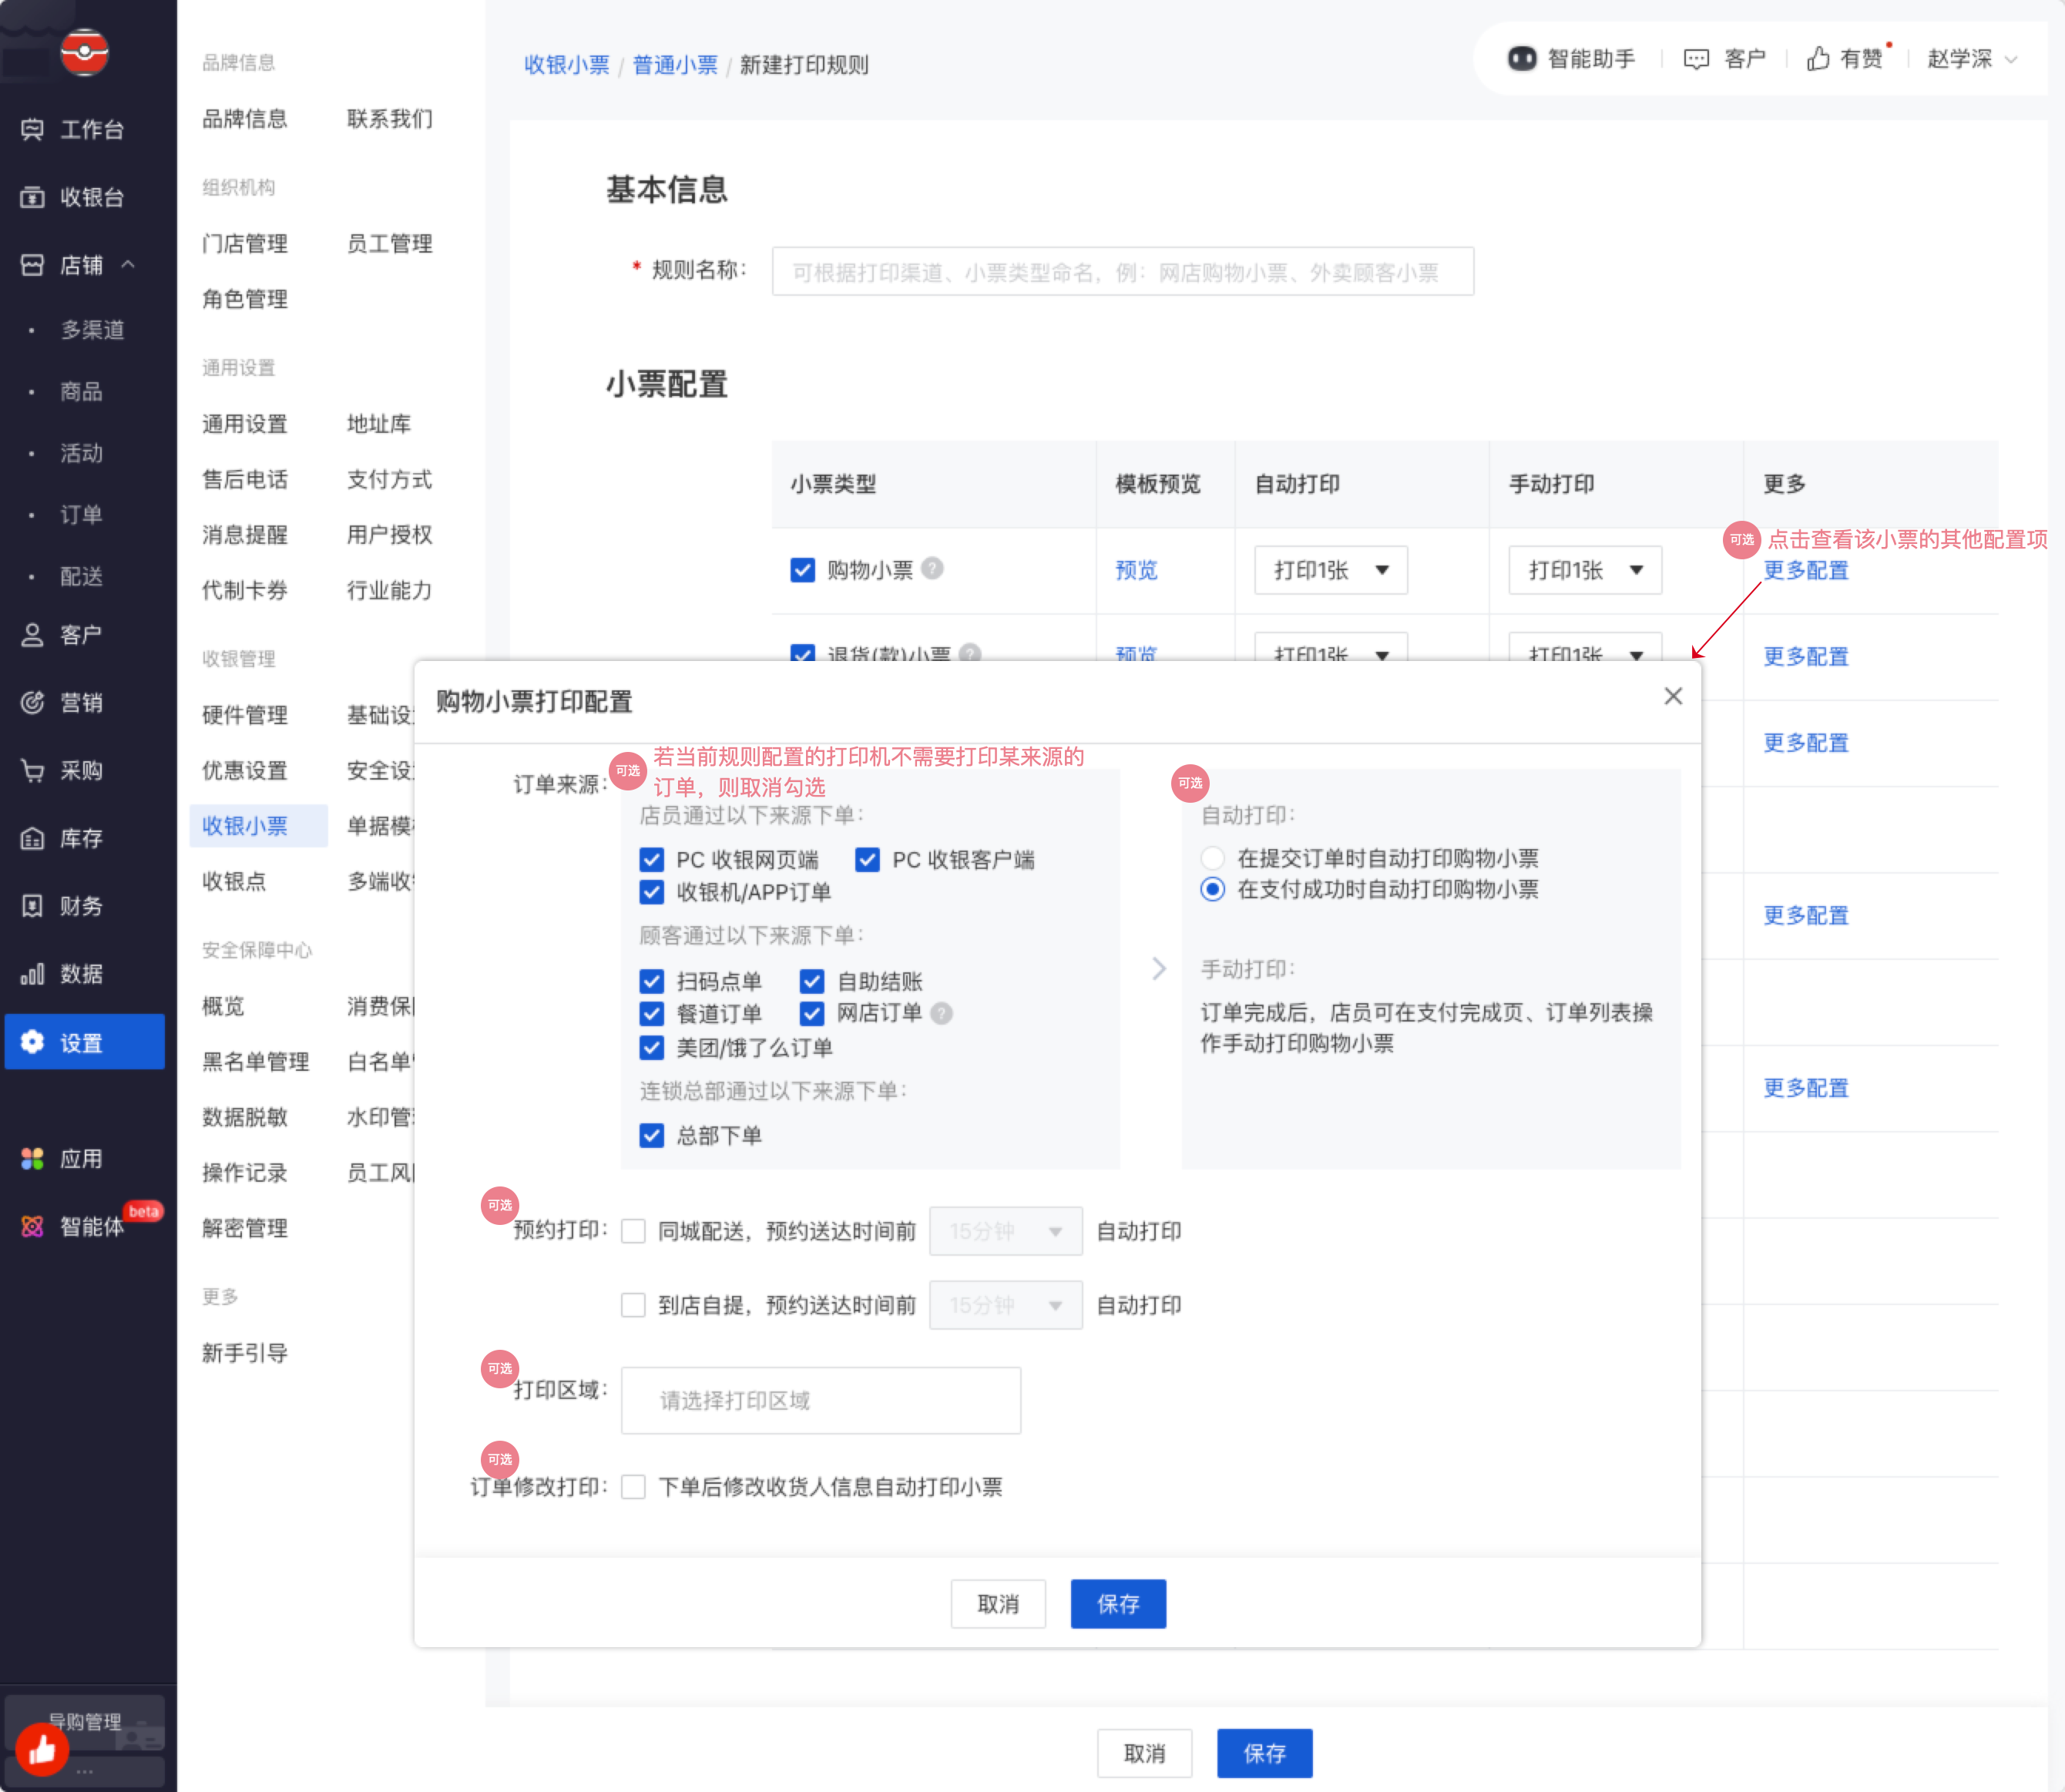Screen dimensions: 2065x1792
Task: Click the 智能助手 robot icon in header
Action: point(1521,59)
